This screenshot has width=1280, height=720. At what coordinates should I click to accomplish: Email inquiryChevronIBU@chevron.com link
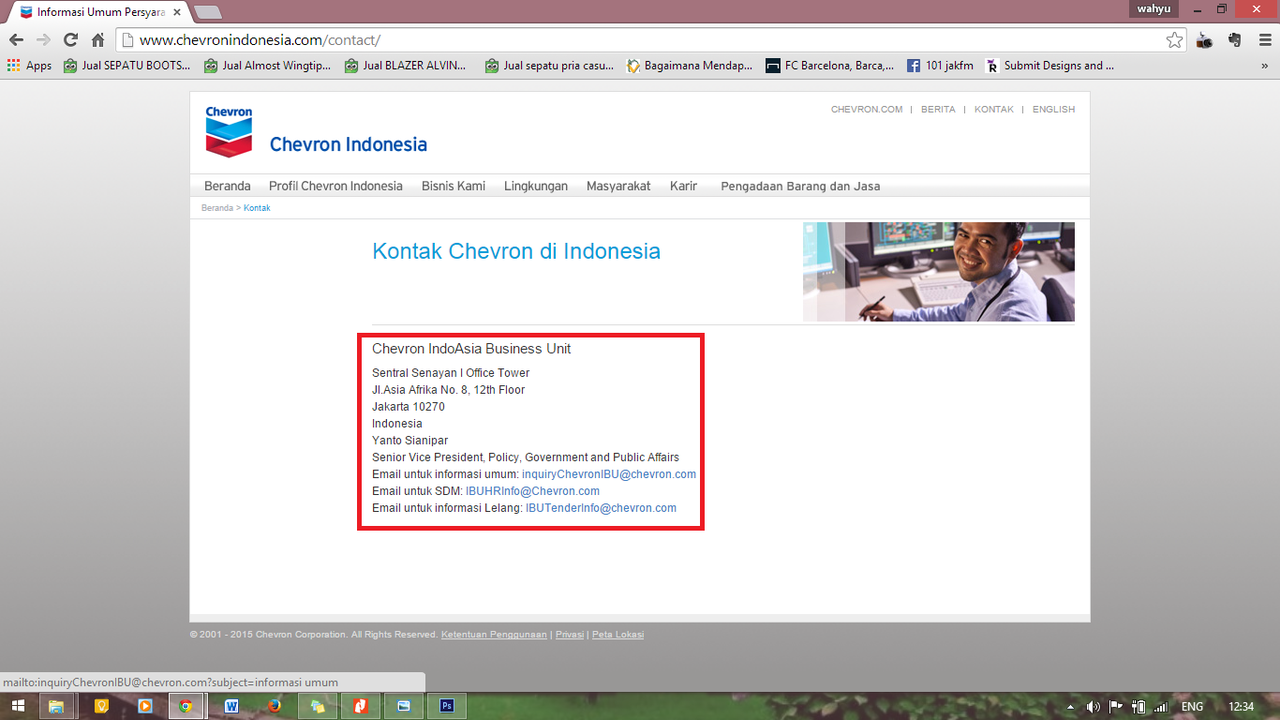pos(609,474)
